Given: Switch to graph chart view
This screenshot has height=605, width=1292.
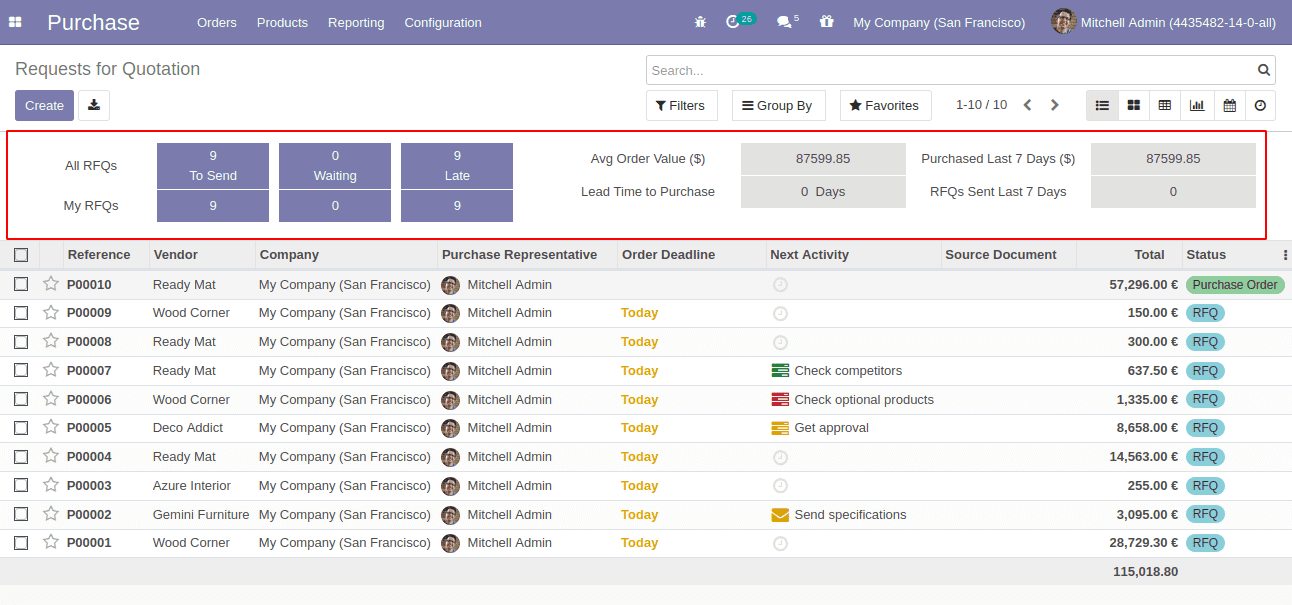Looking at the screenshot, I should (x=1197, y=105).
